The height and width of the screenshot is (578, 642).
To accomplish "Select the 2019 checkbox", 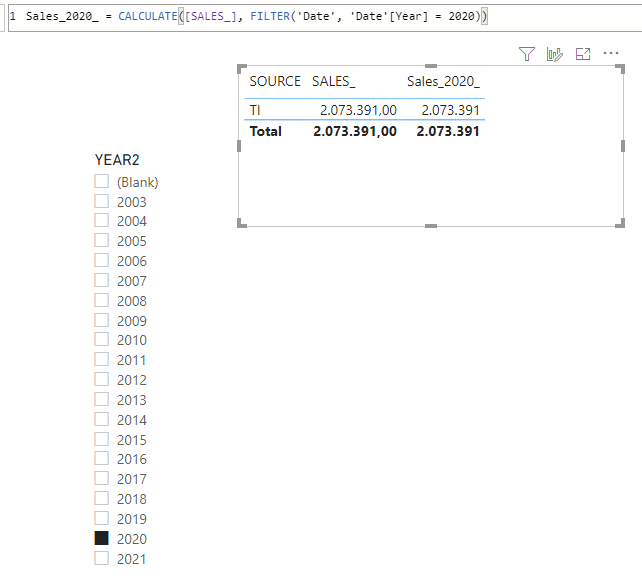I will [102, 518].
